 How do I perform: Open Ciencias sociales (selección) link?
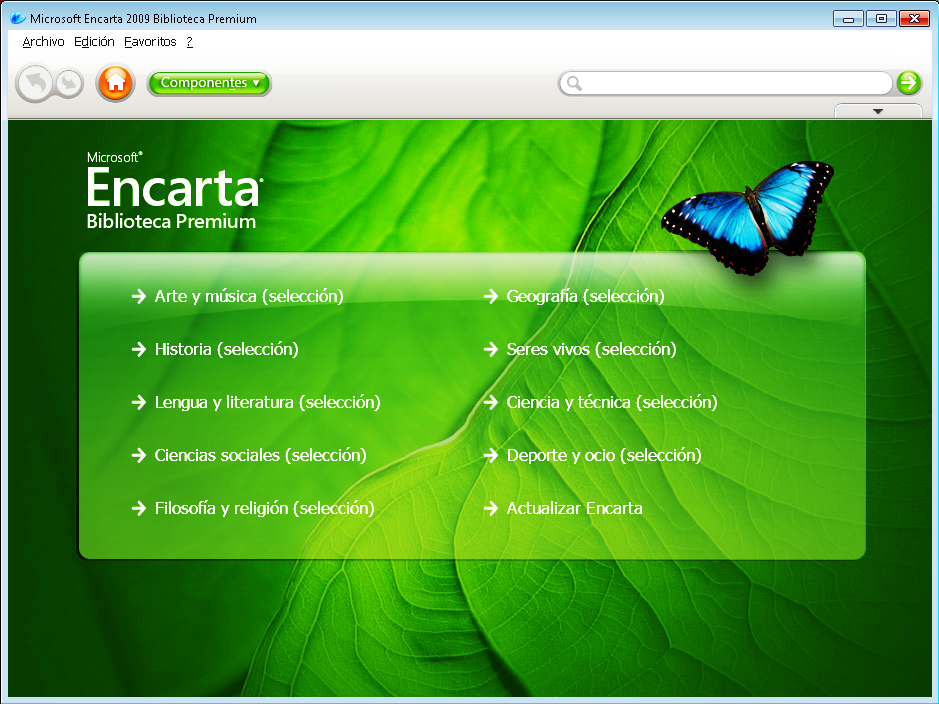point(261,456)
